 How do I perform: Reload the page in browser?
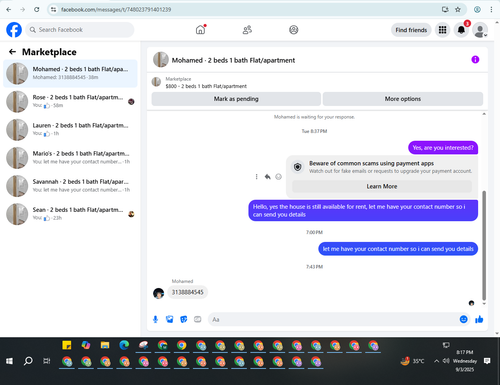(37, 10)
